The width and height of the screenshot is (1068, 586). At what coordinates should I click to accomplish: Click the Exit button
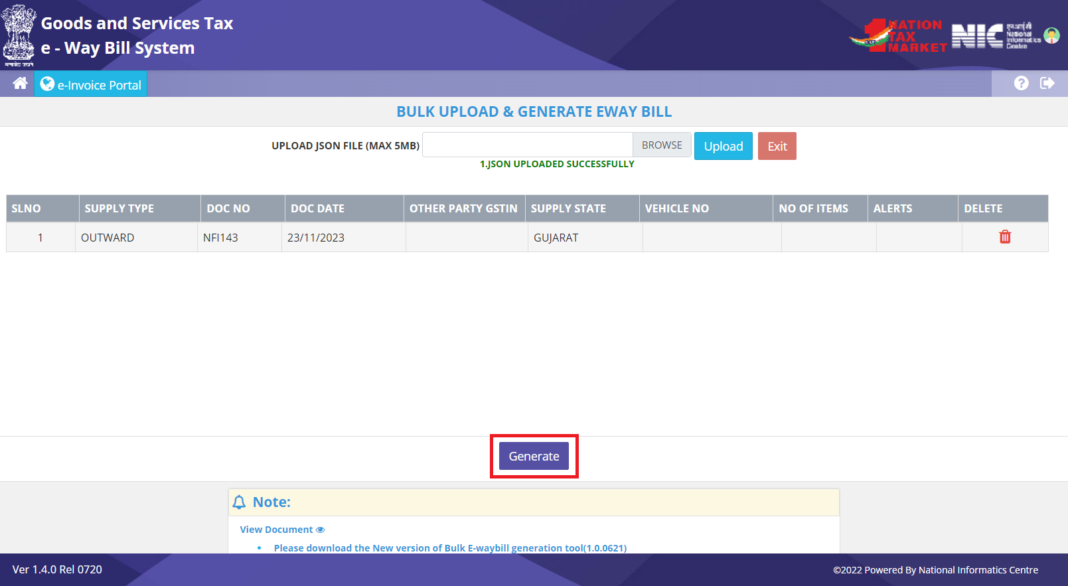[x=777, y=144]
